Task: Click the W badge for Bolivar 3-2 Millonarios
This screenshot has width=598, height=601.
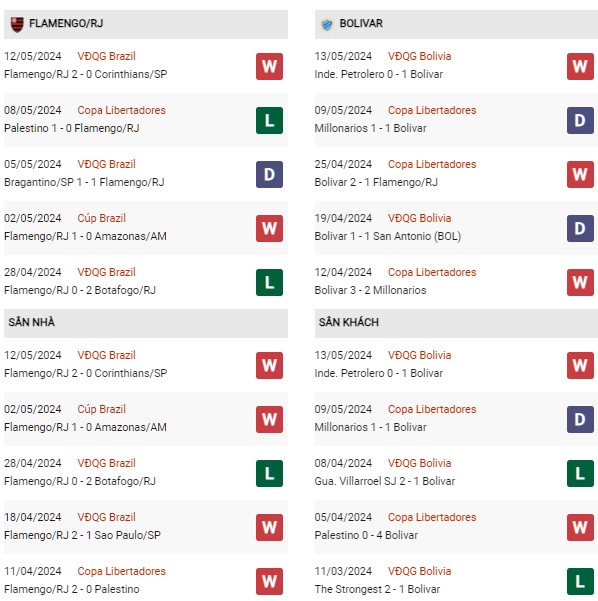Action: (x=580, y=282)
